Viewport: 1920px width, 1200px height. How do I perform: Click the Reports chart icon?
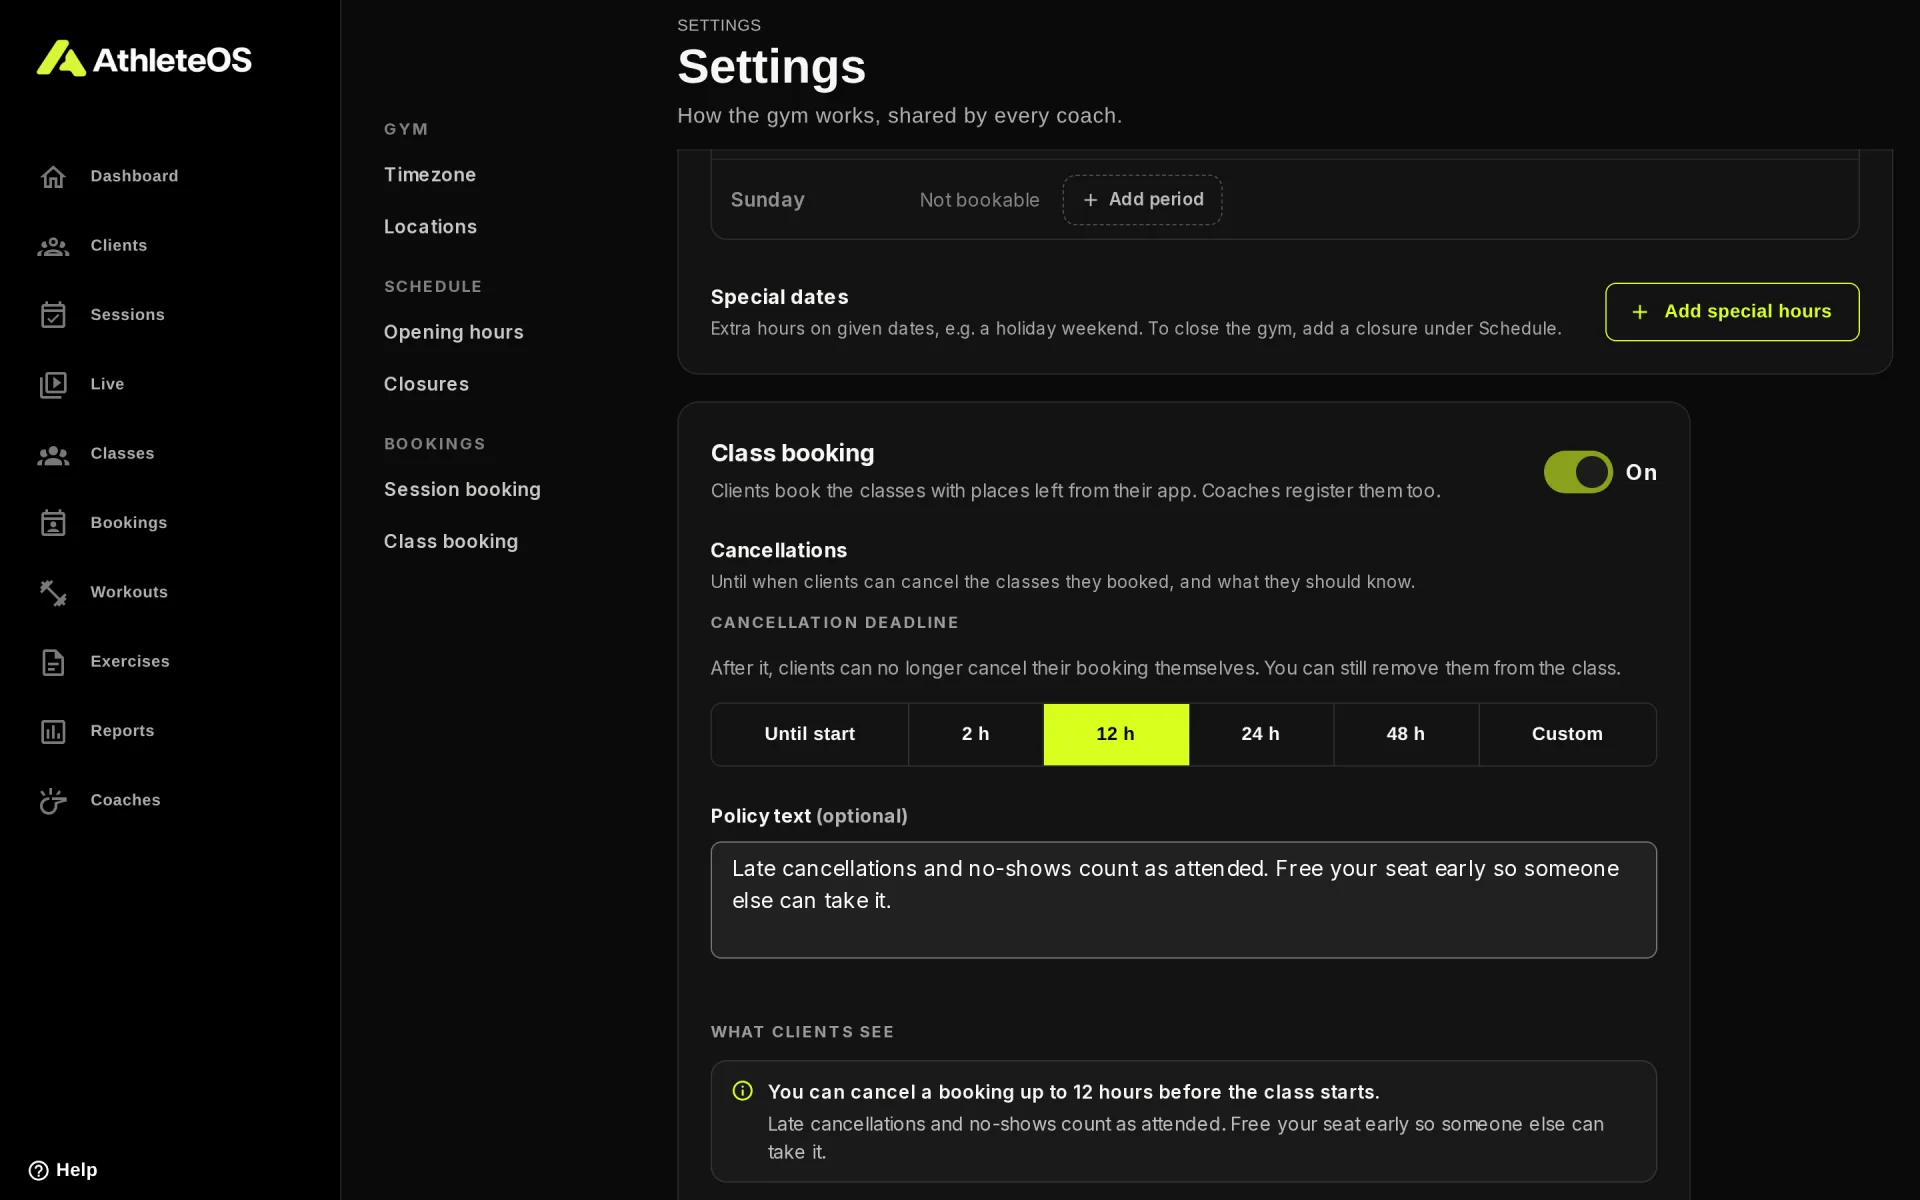click(53, 732)
